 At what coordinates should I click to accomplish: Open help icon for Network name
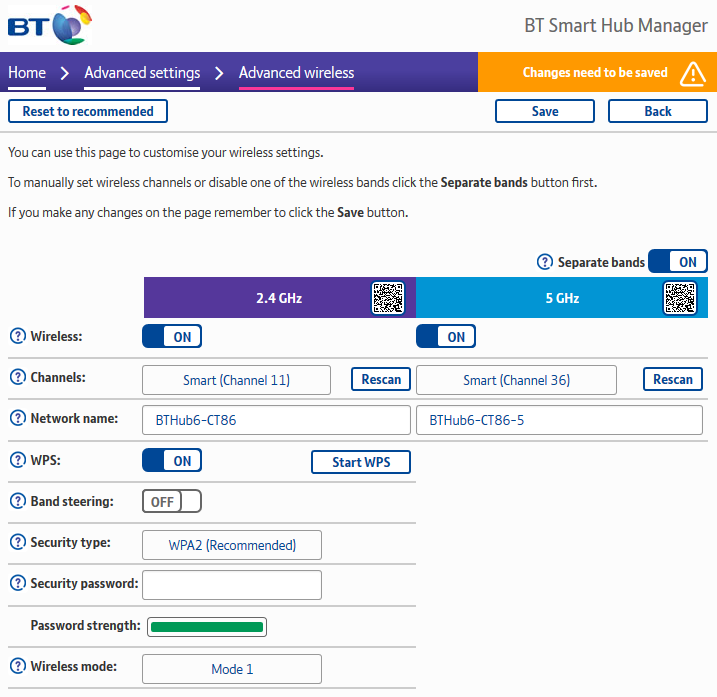[18, 418]
